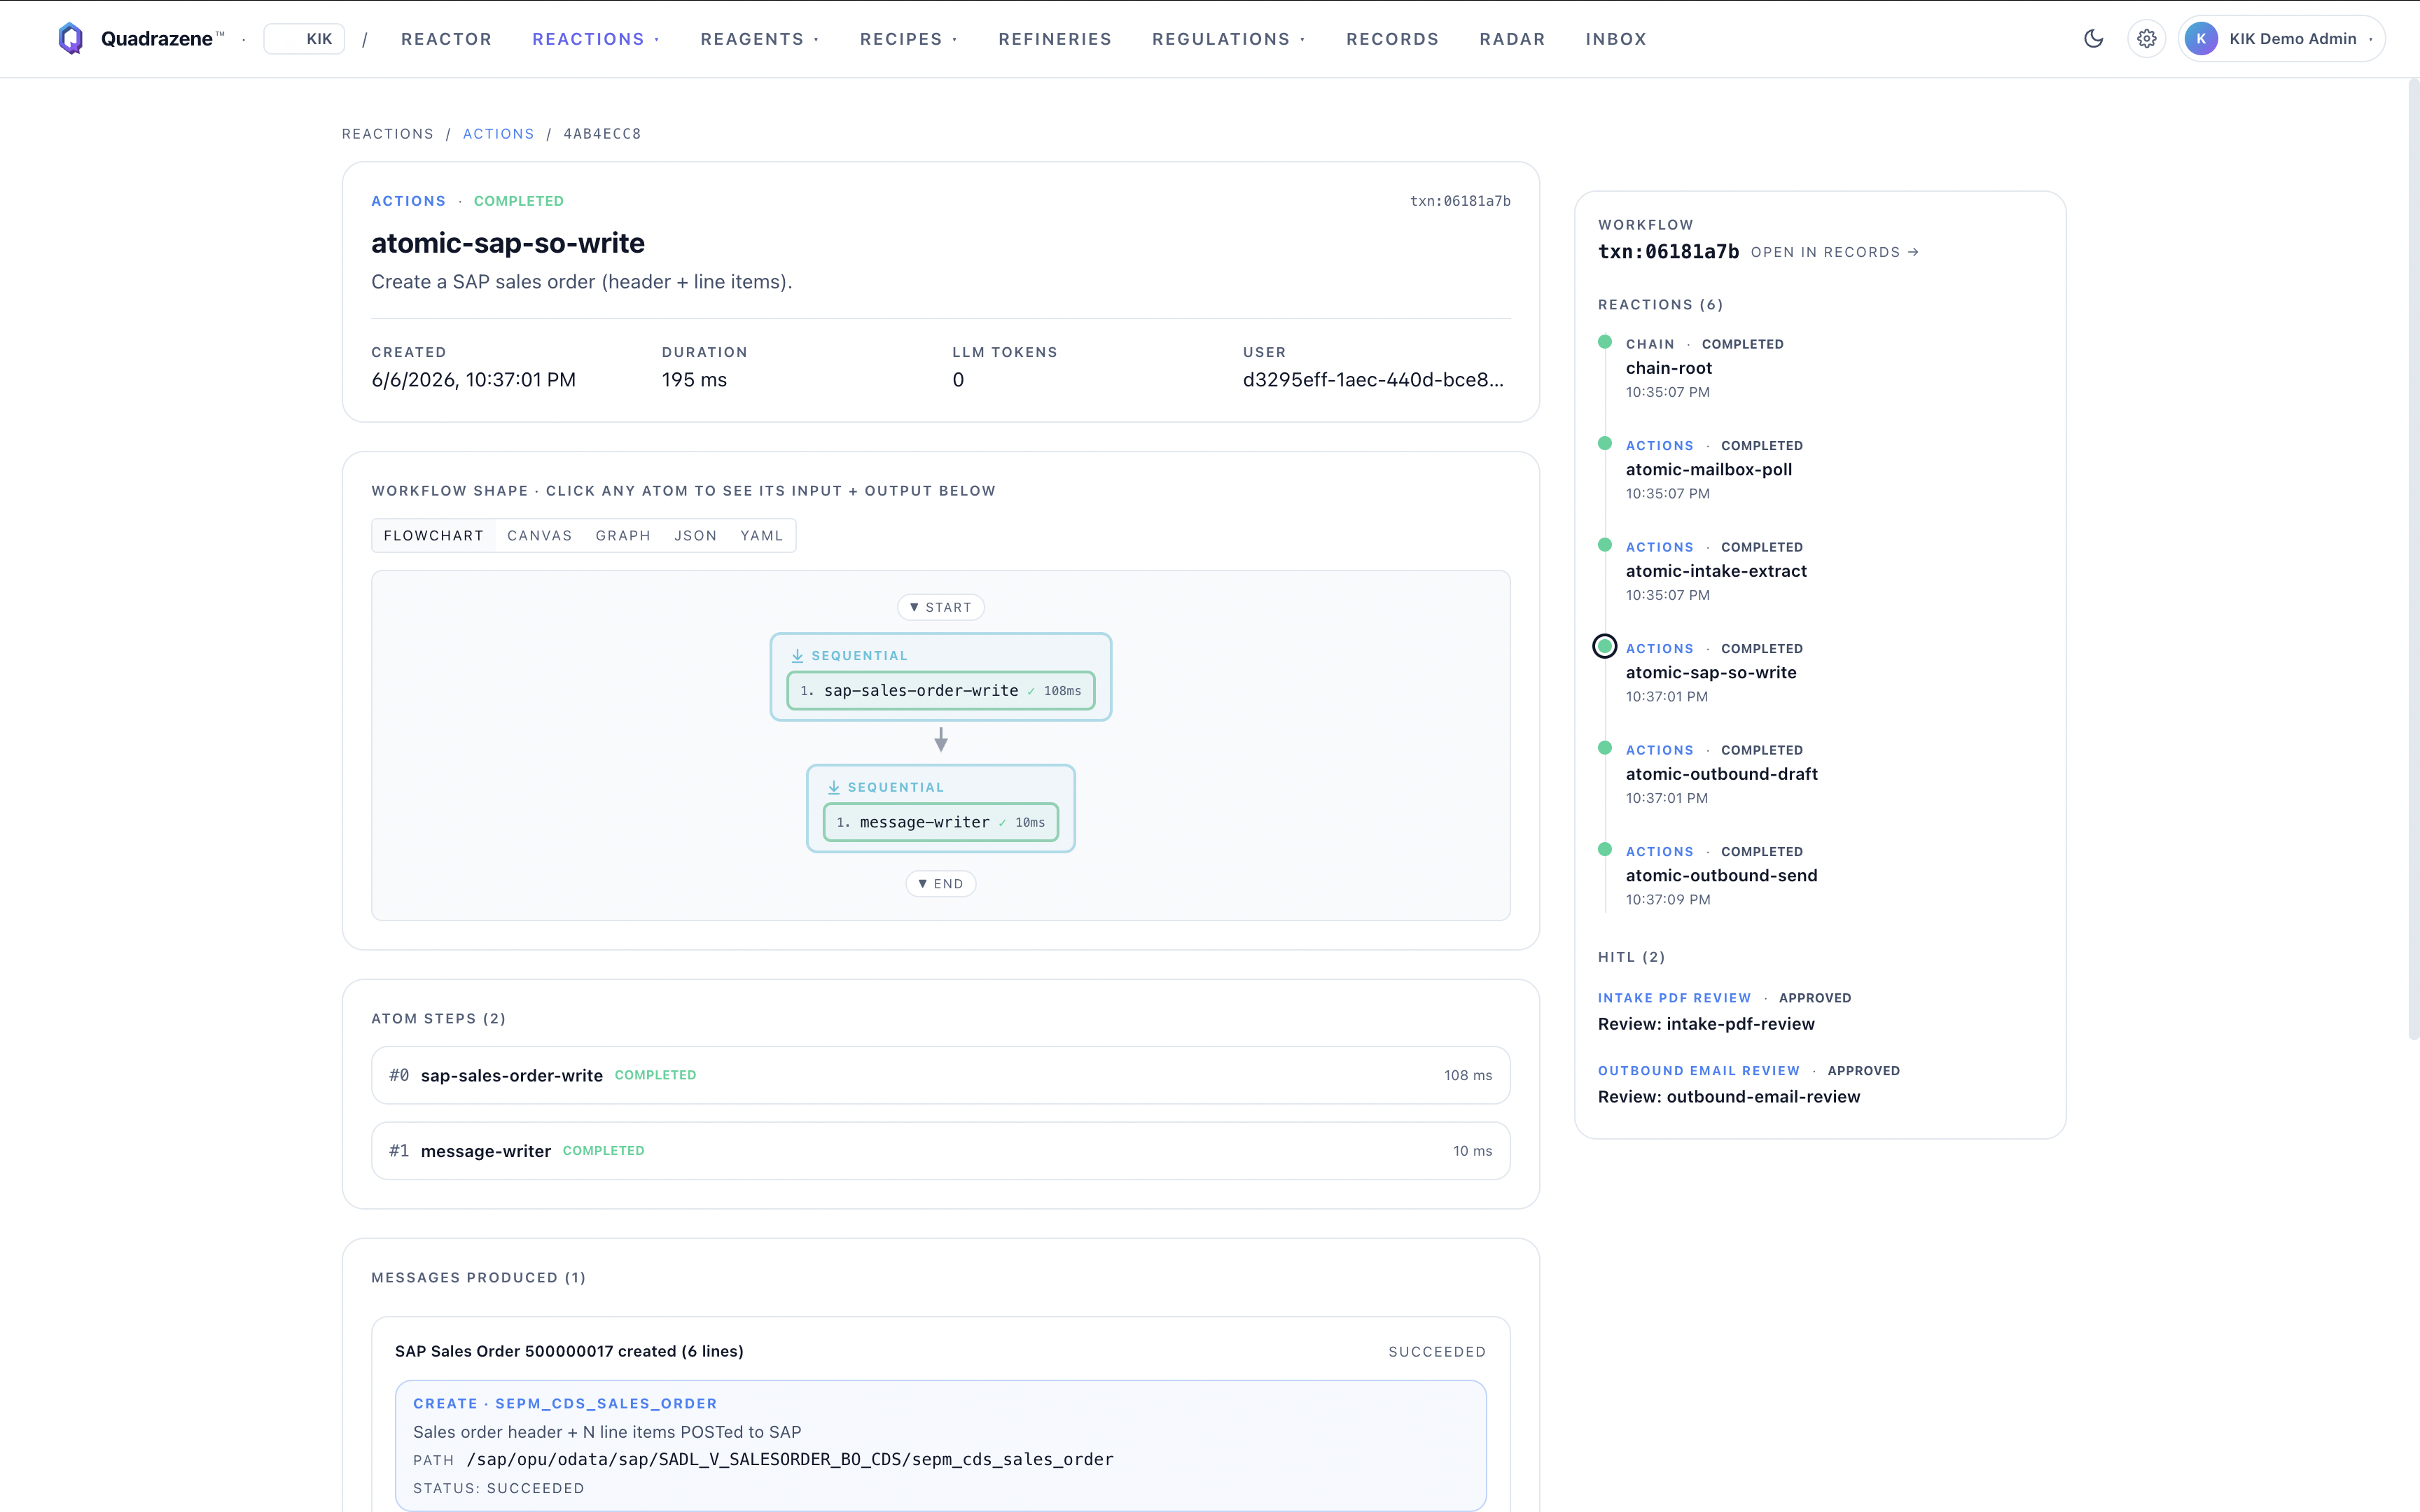Switch to the Canvas view tab
This screenshot has width=2420, height=1512.
[x=539, y=536]
